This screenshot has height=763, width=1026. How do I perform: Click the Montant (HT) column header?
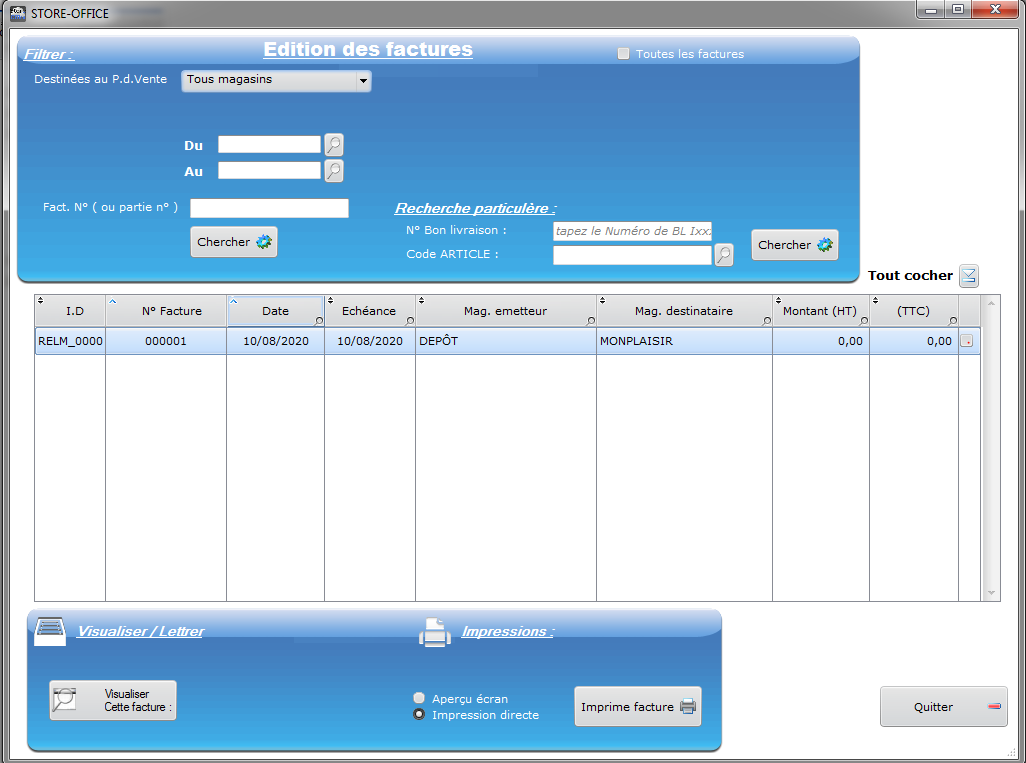coord(820,311)
